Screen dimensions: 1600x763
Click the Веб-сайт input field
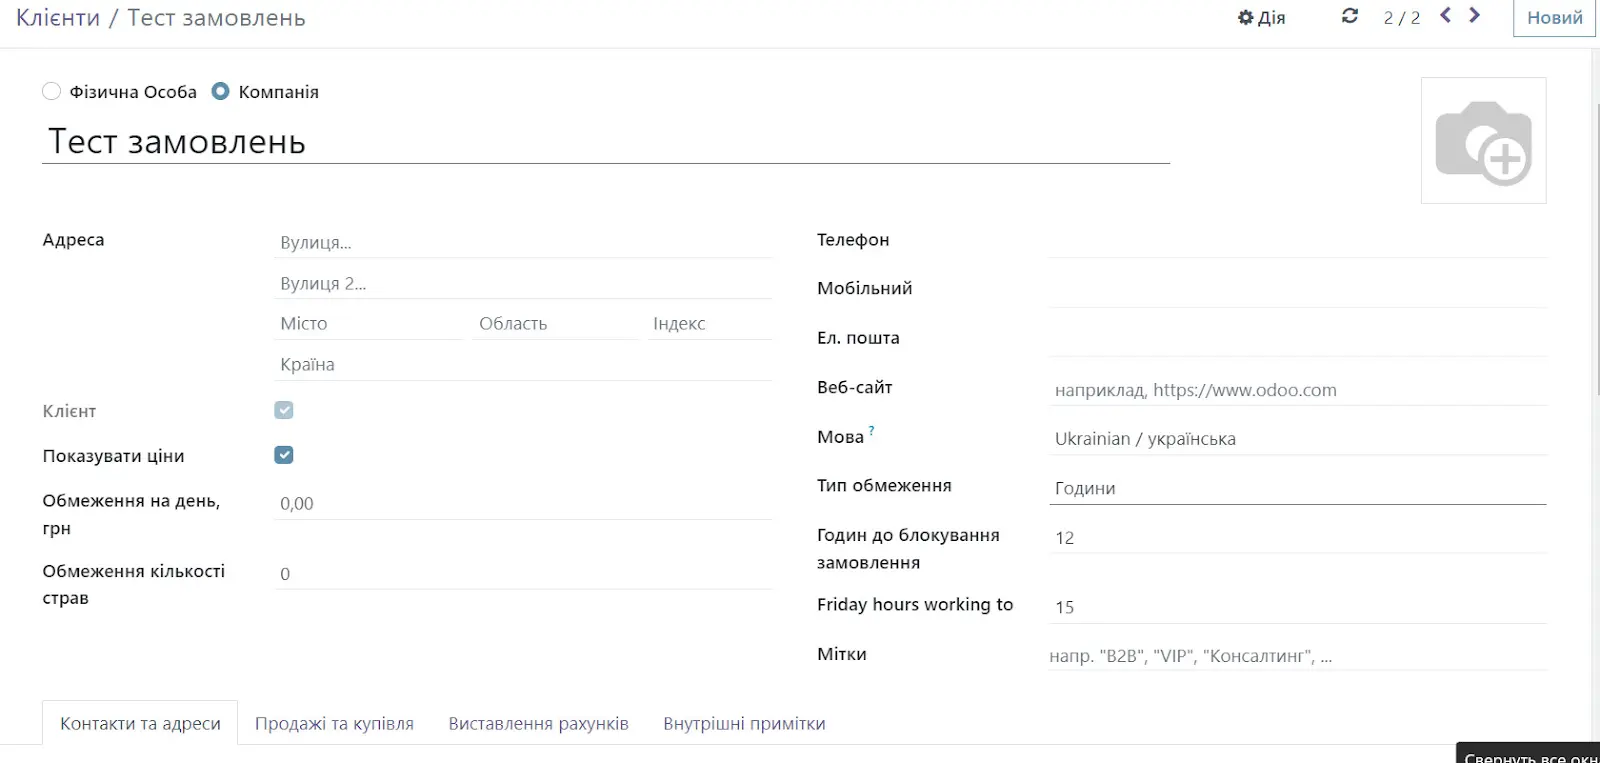tap(1297, 390)
